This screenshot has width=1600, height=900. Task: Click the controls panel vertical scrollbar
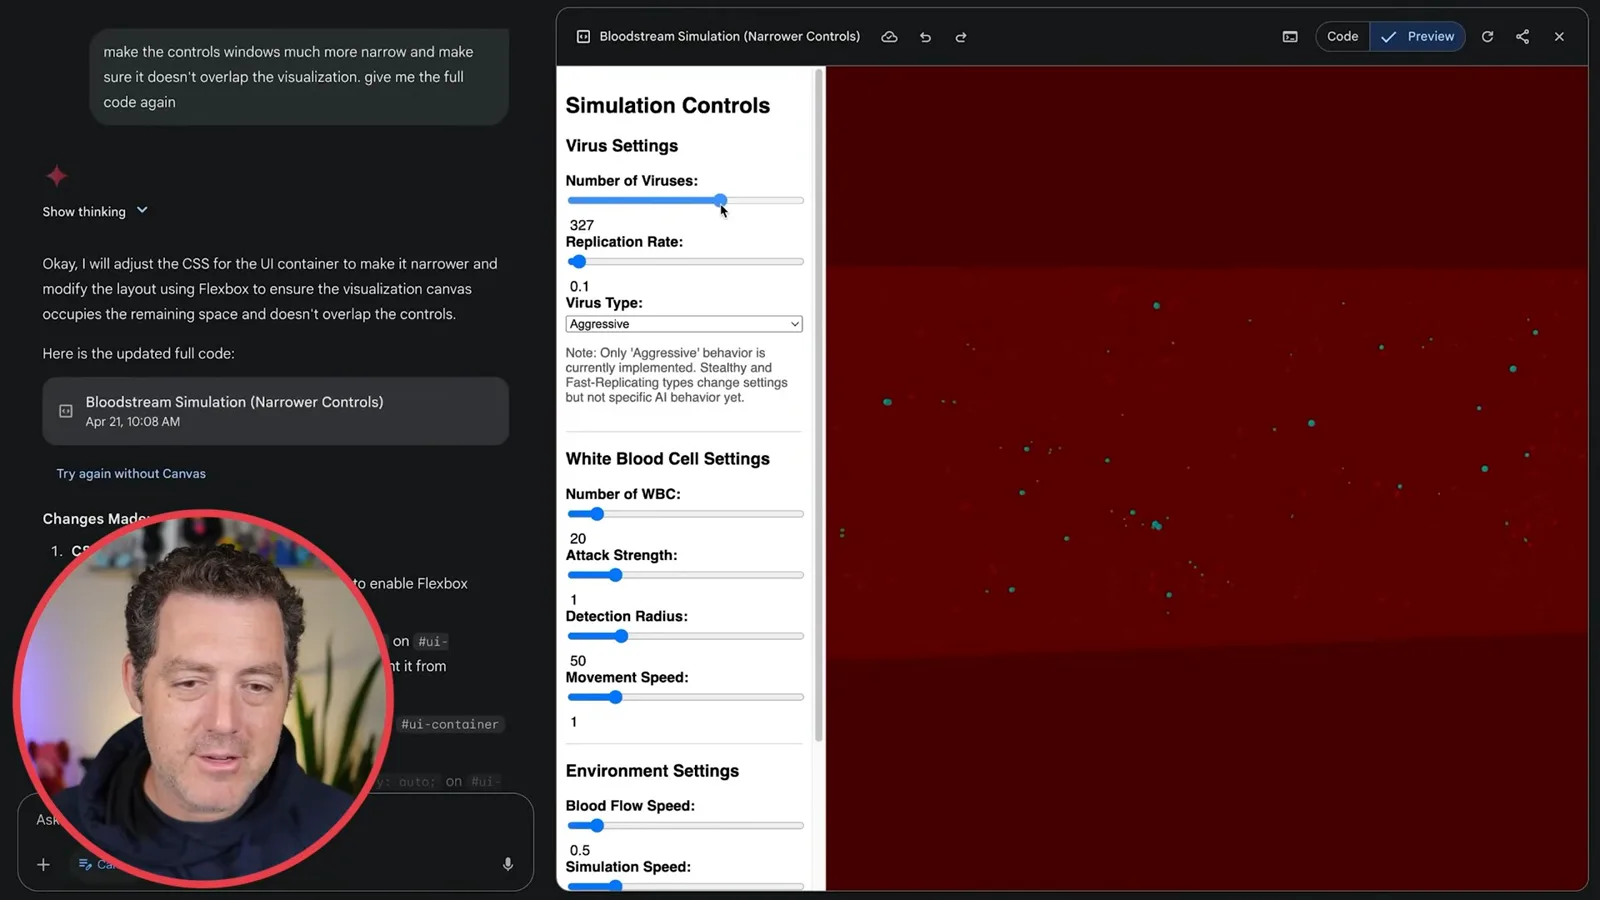(x=819, y=405)
